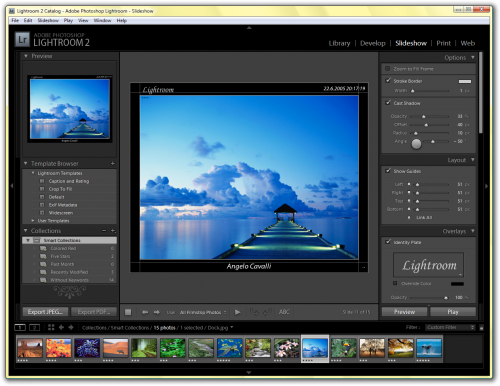Switch to the Develop module

(373, 43)
